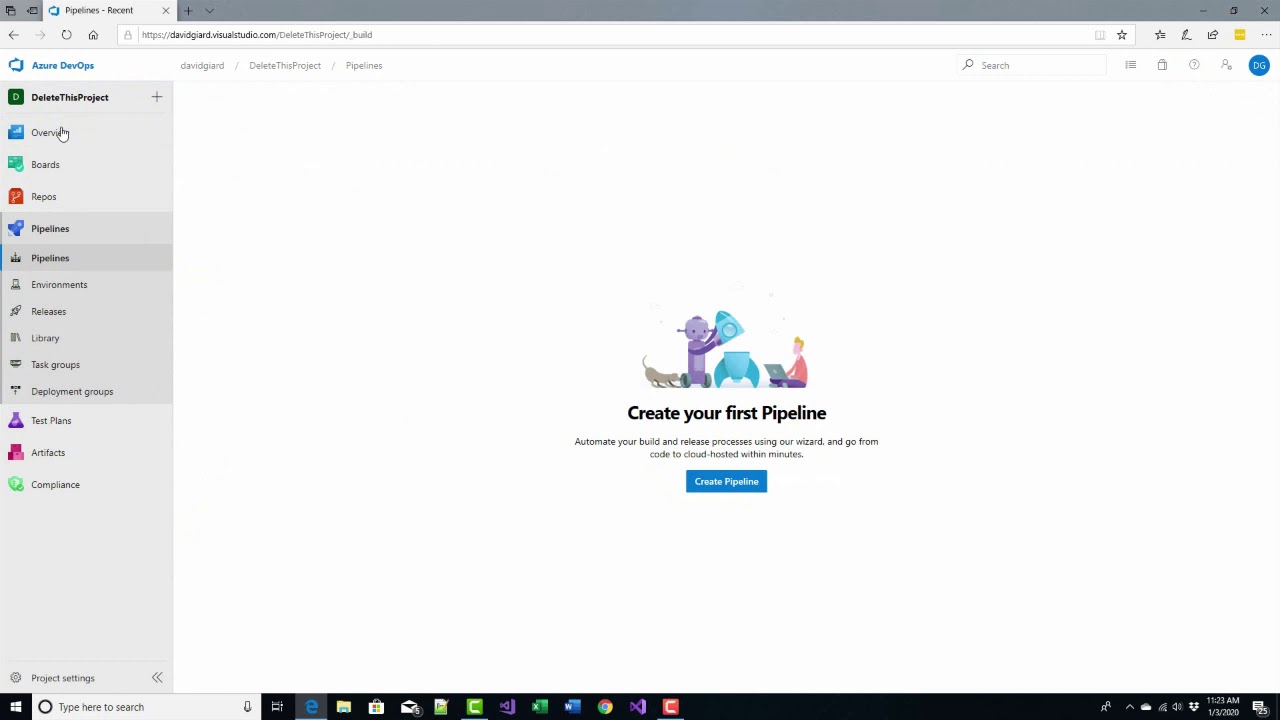
Task: Click the yellow extension icon
Action: [x=1239, y=35]
